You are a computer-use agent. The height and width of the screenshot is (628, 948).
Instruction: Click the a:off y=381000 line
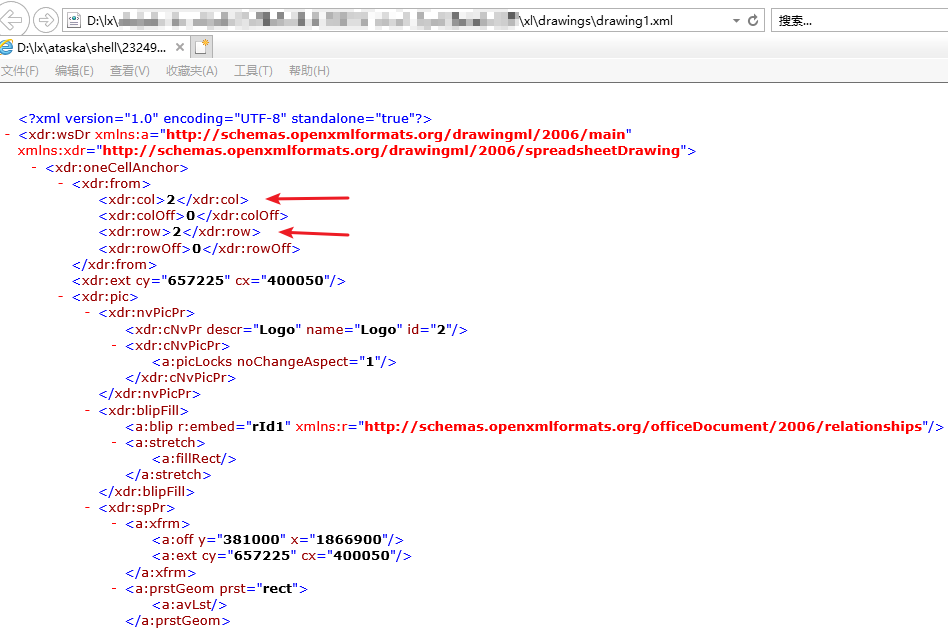pyautogui.click(x=278, y=540)
